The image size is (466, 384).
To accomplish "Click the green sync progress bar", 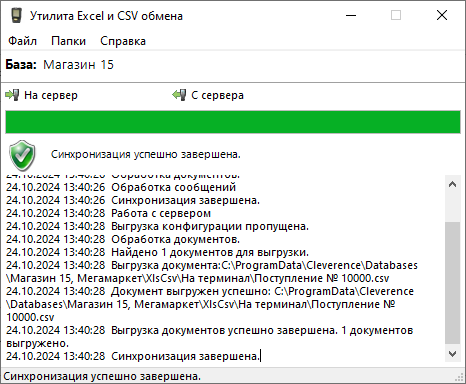I will click(233, 122).
